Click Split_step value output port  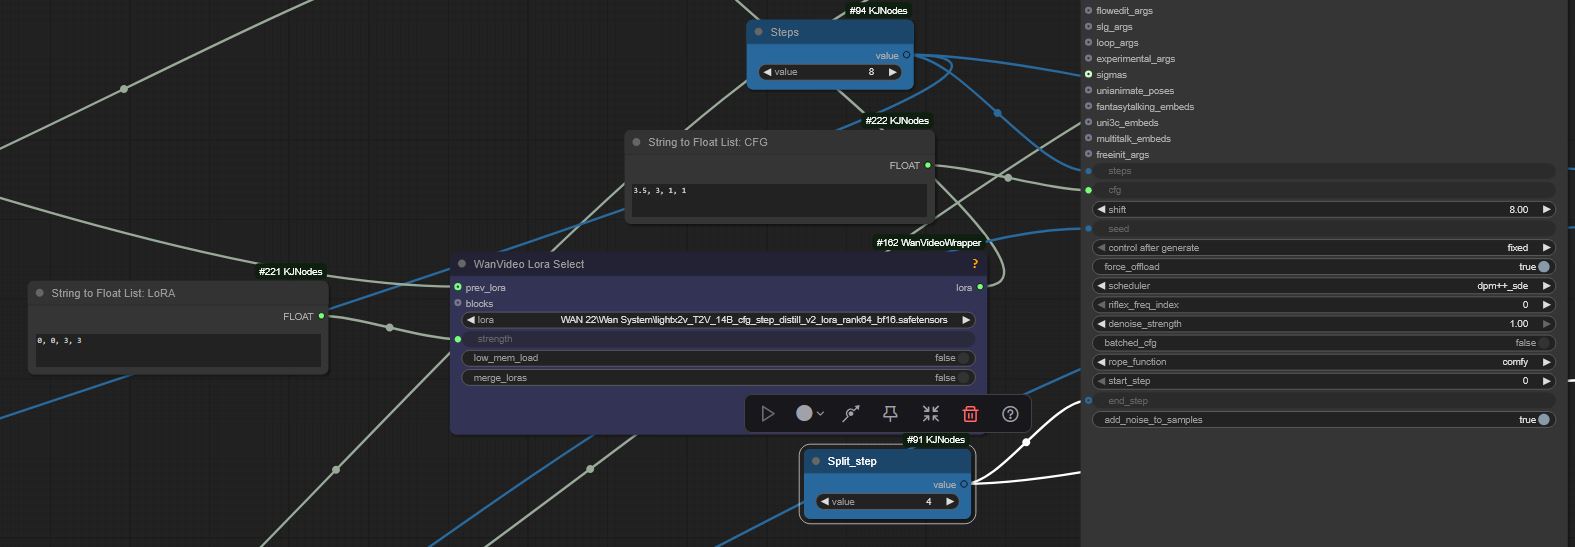coord(964,484)
